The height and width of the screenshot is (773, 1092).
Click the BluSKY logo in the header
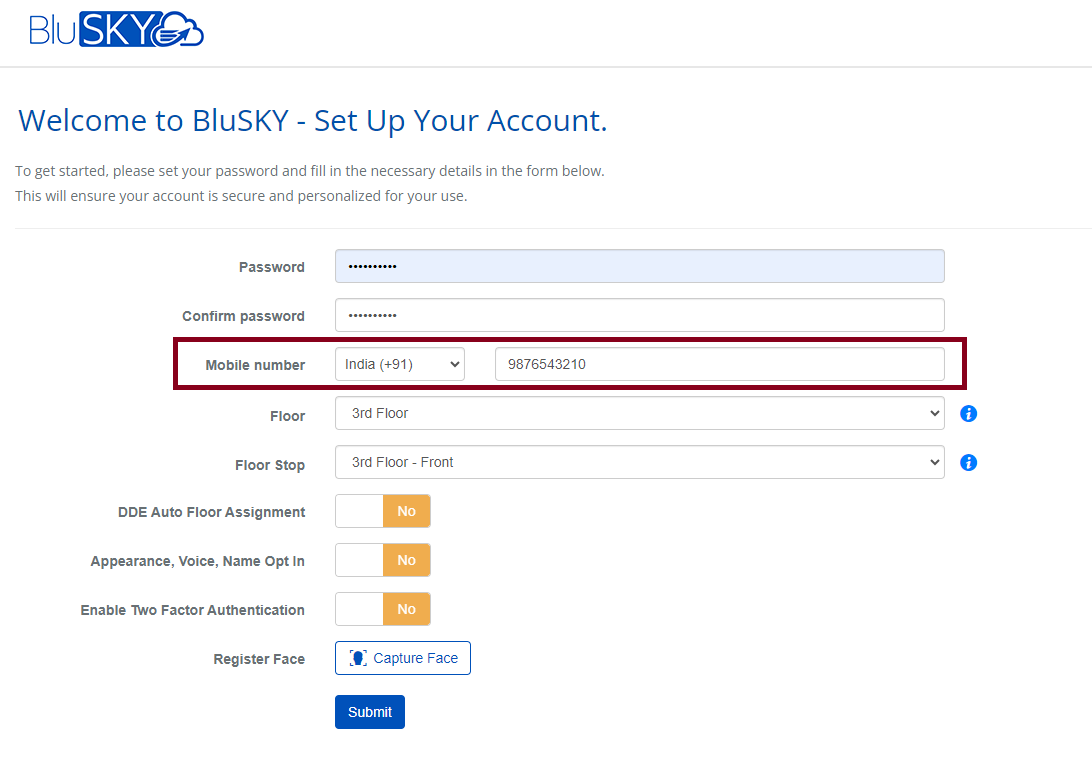[x=116, y=30]
